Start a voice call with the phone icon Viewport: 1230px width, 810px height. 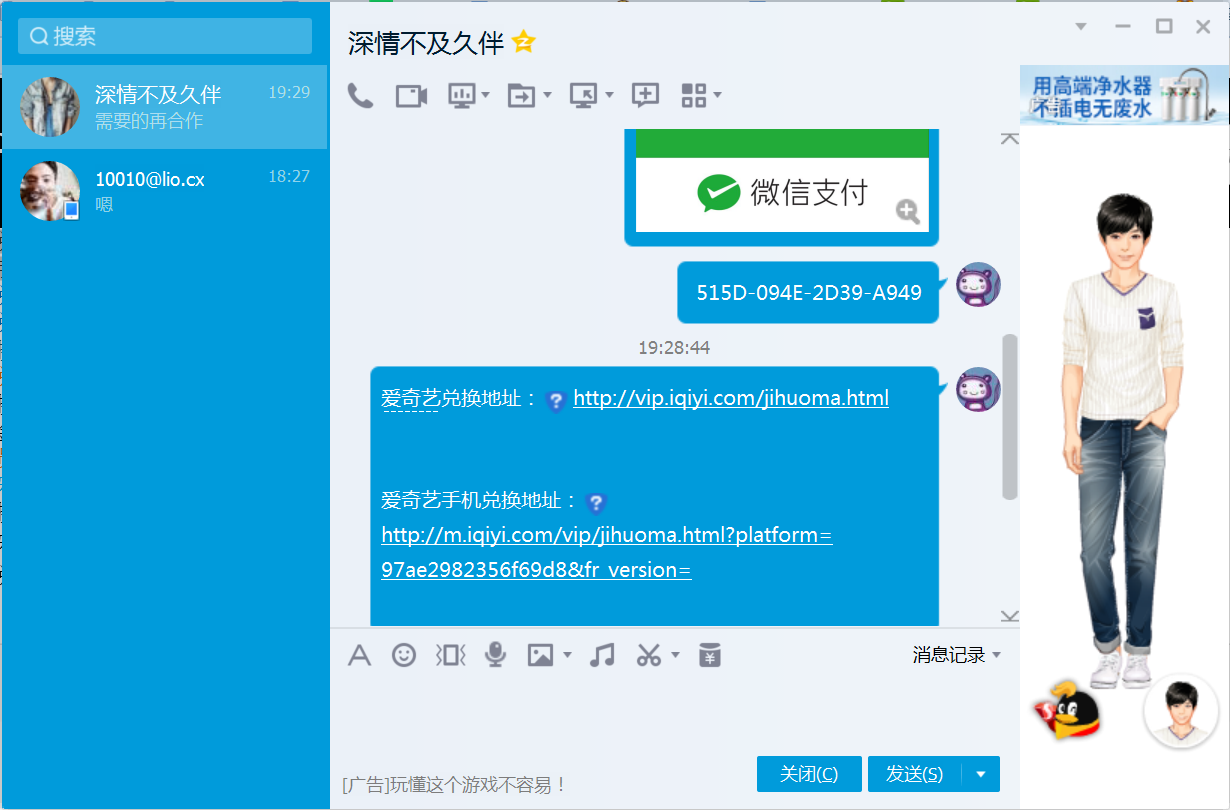[x=360, y=95]
